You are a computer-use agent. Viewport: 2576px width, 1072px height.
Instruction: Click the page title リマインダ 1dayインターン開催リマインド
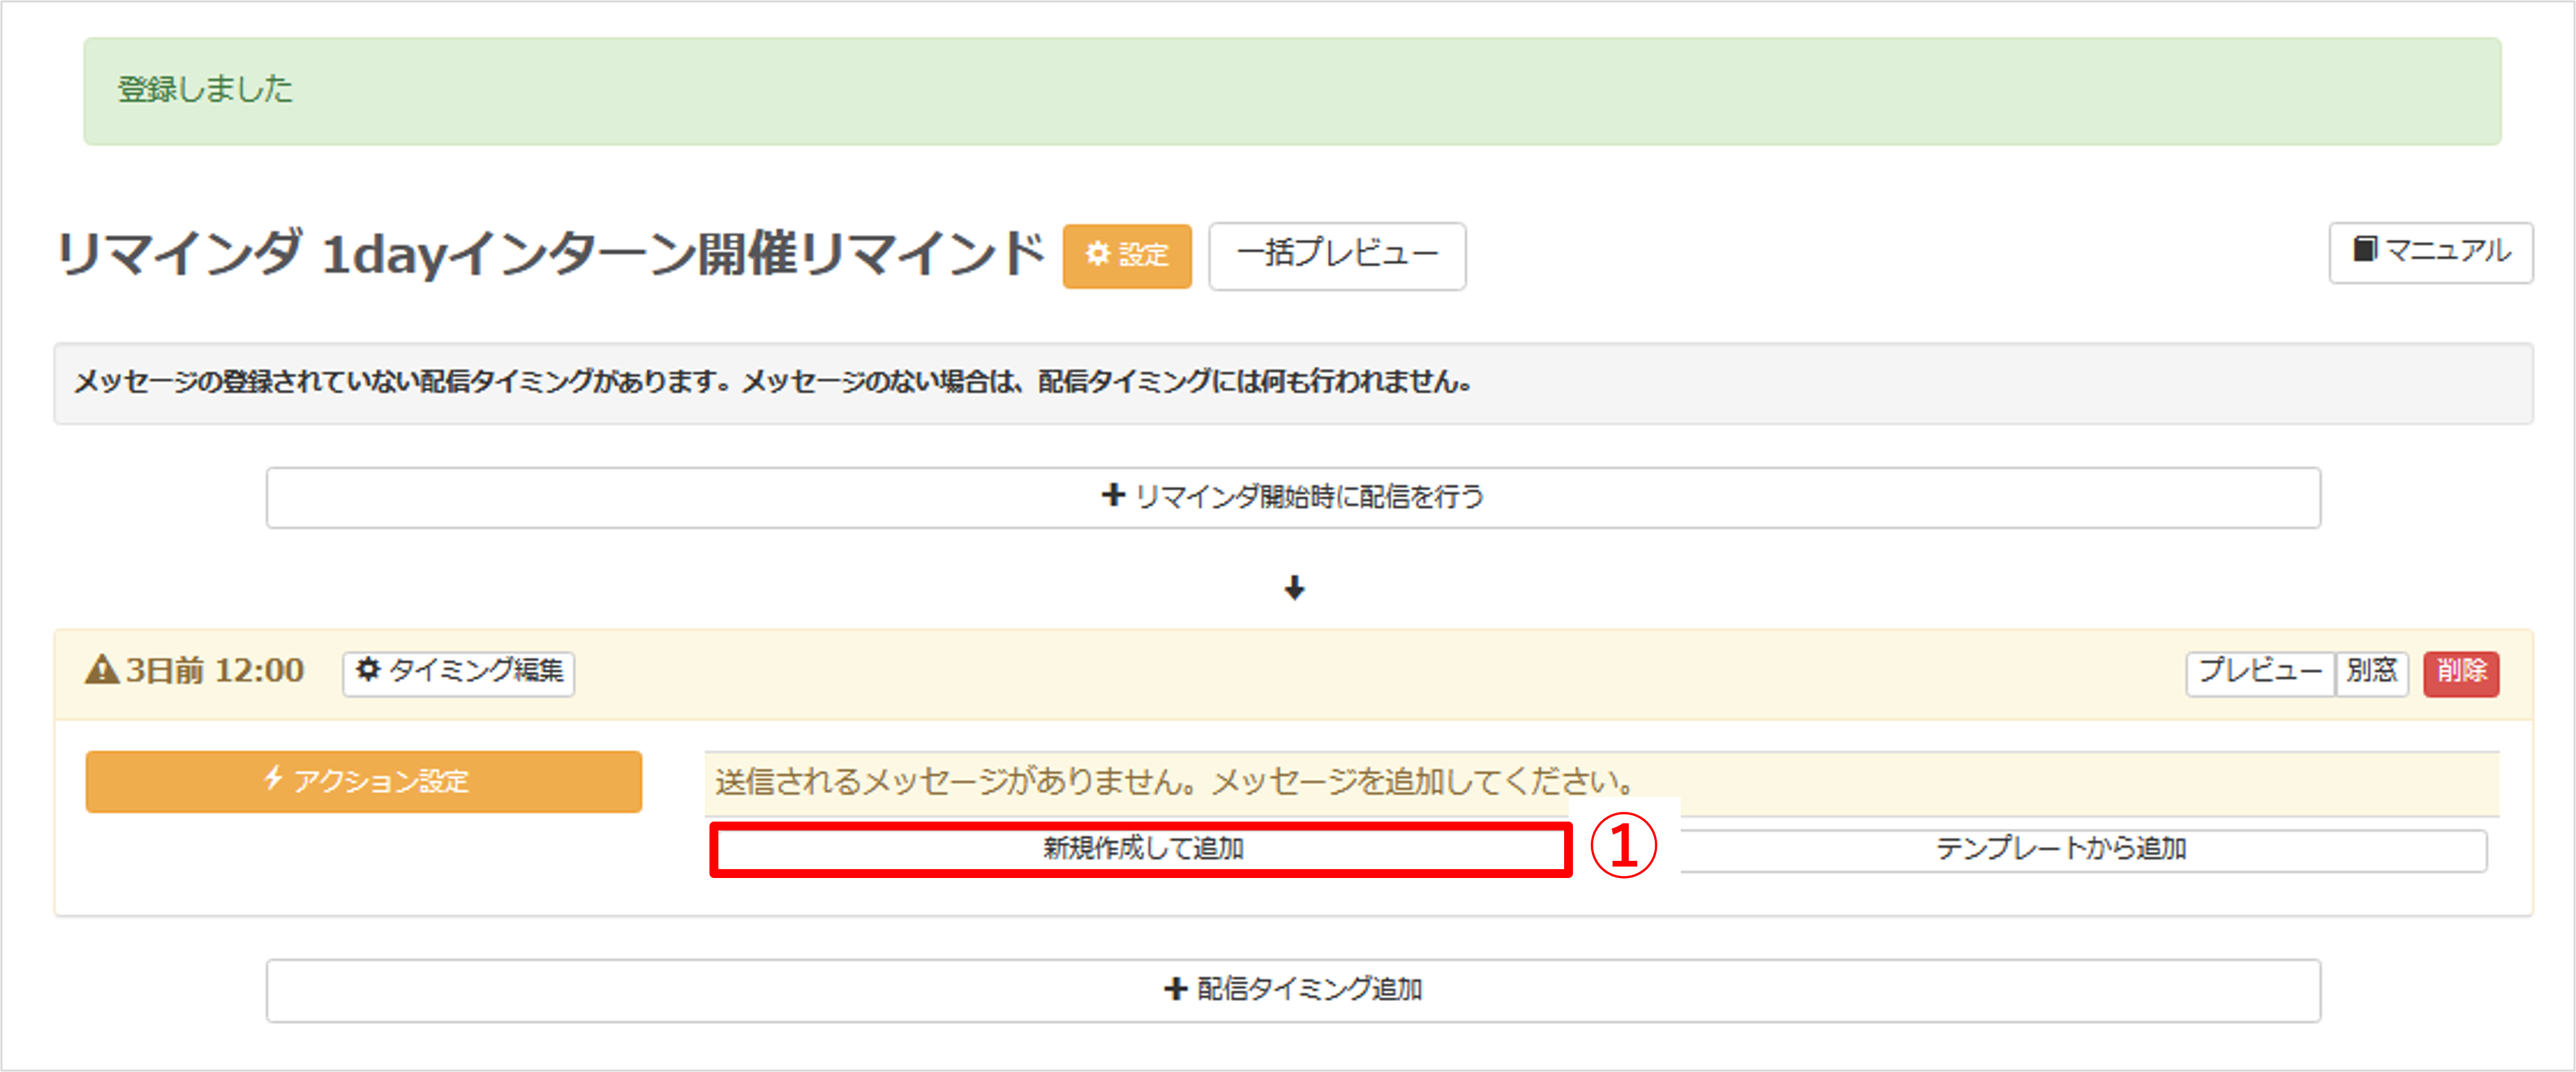point(551,254)
